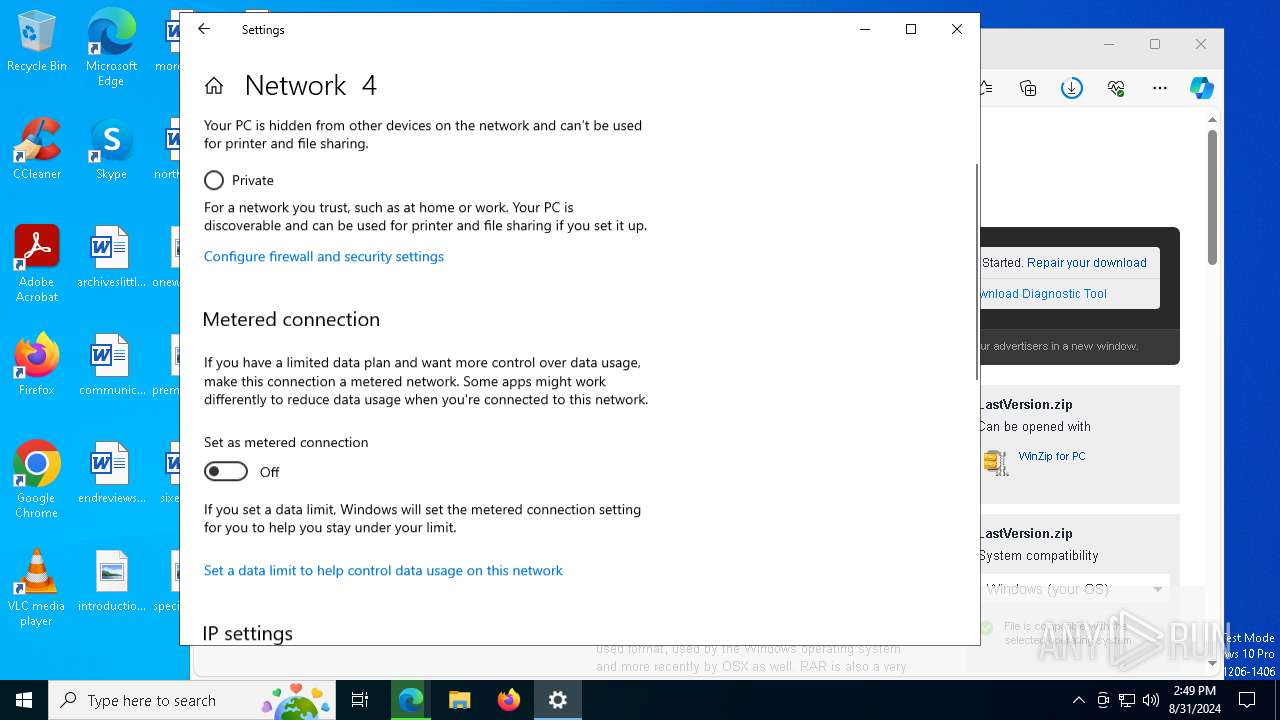The height and width of the screenshot is (720, 1280).
Task: Open Task View on taskbar
Action: pos(360,700)
